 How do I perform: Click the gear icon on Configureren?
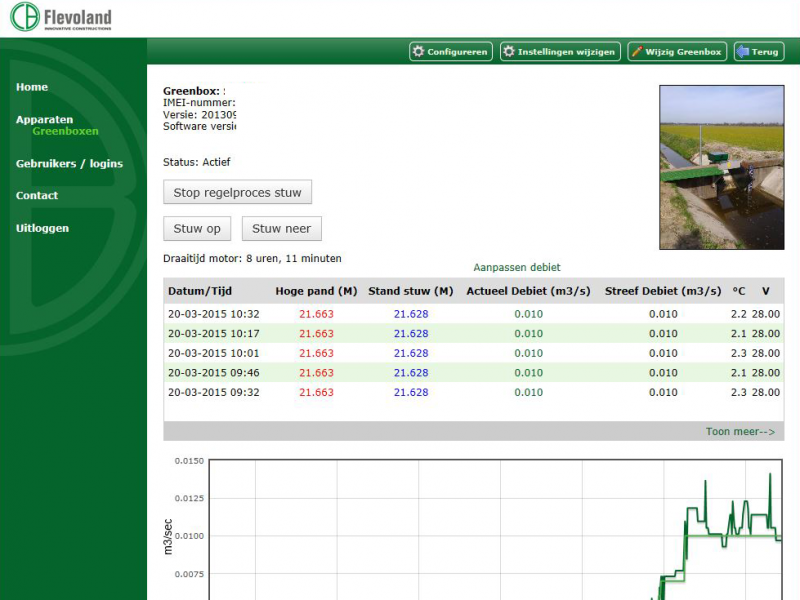pos(418,52)
